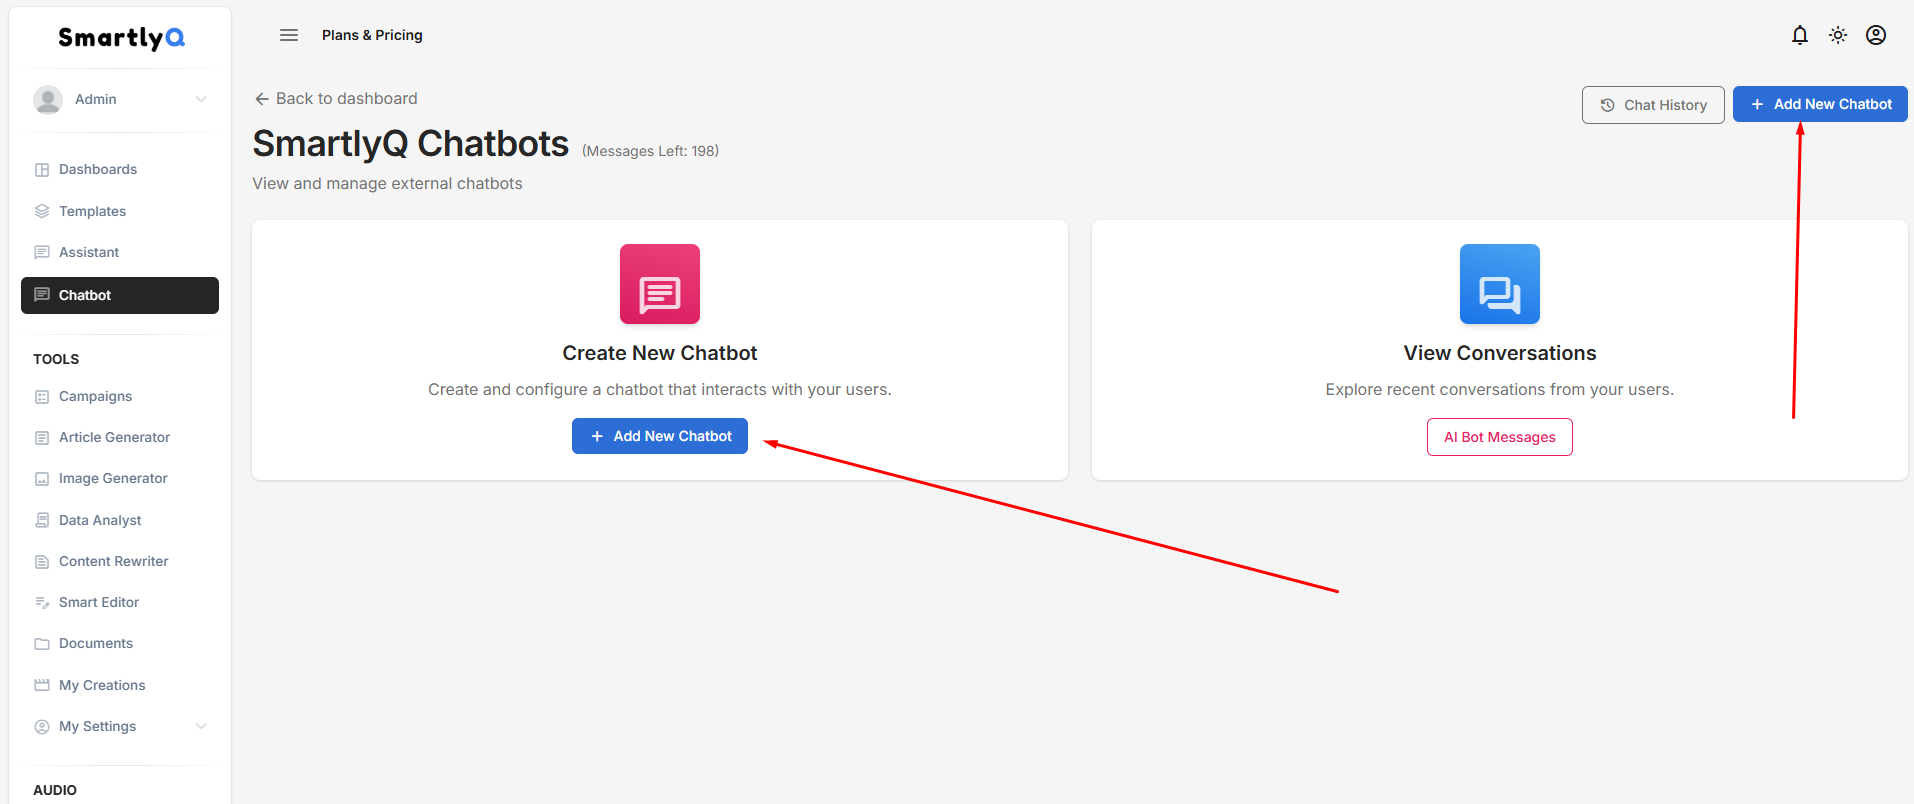Click the Admin avatar image

tap(48, 99)
